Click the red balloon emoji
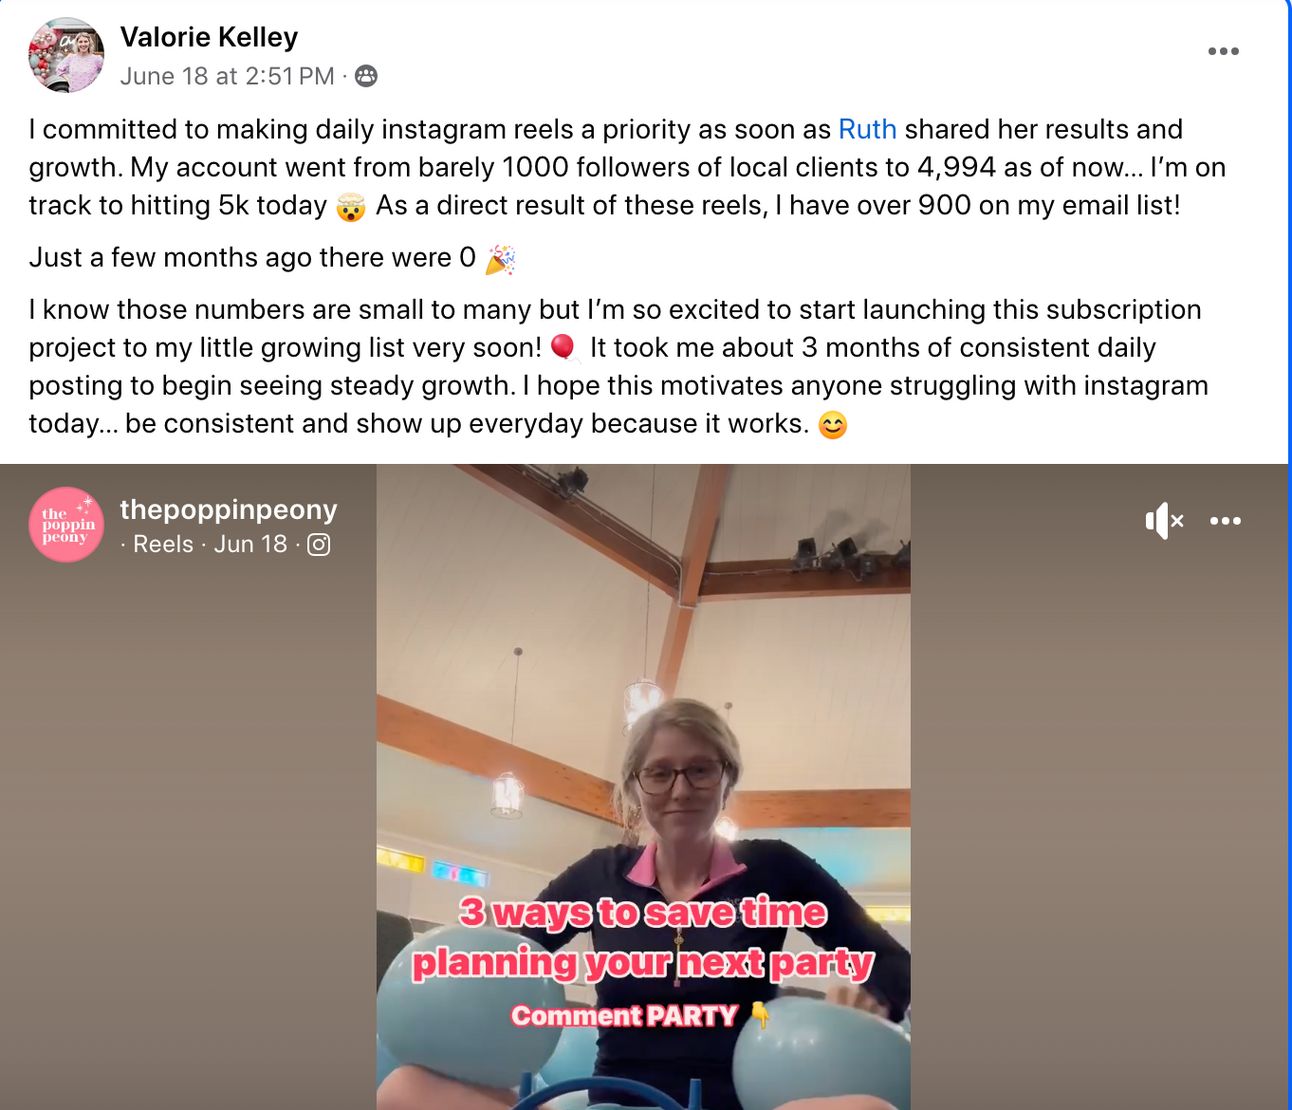This screenshot has height=1110, width=1292. (x=565, y=348)
